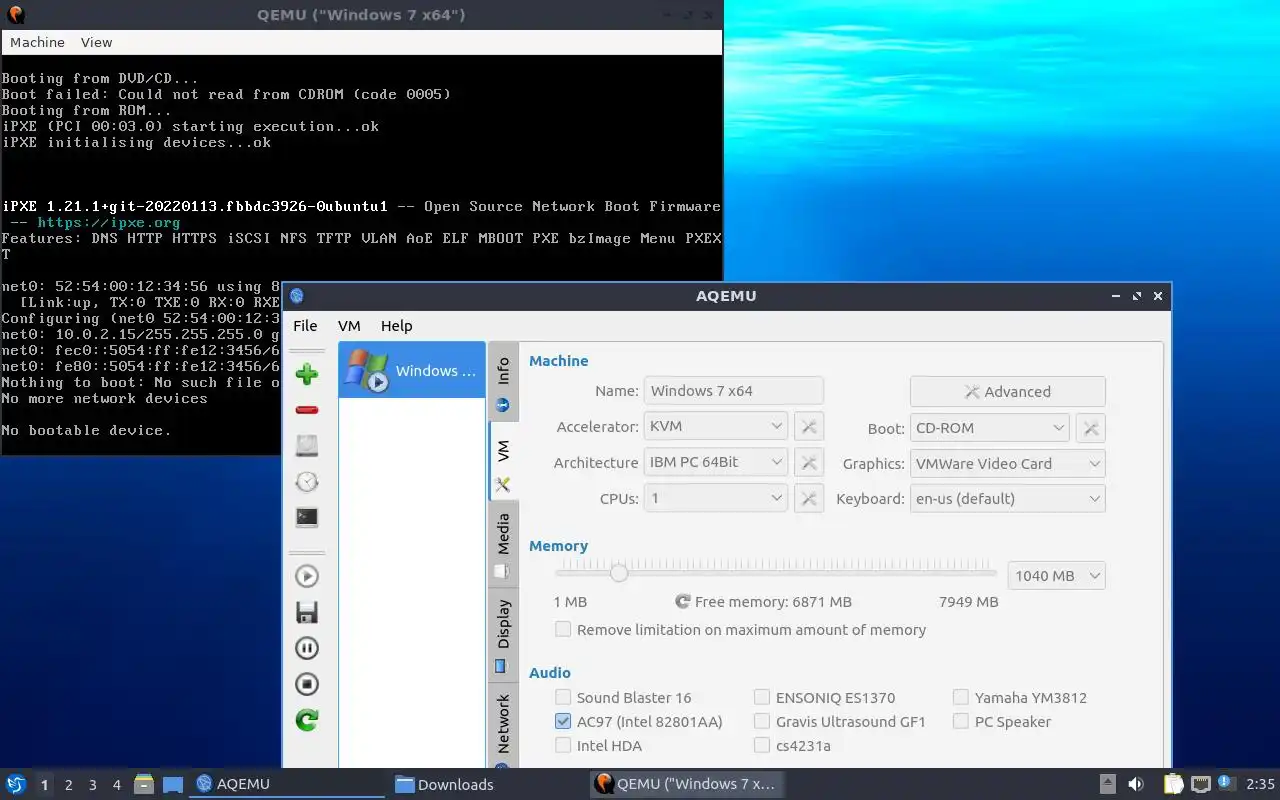Open the QEMU console terminal icon
The image size is (1280, 800).
click(307, 518)
